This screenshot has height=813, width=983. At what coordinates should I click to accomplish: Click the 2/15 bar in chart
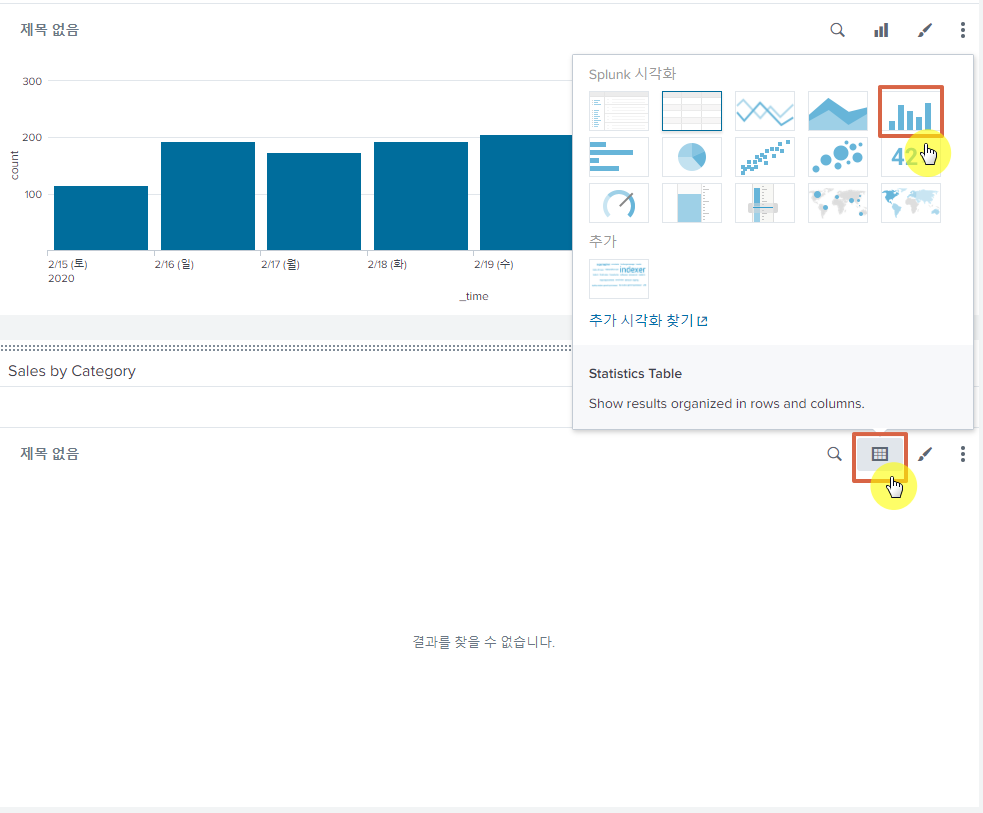[101, 218]
